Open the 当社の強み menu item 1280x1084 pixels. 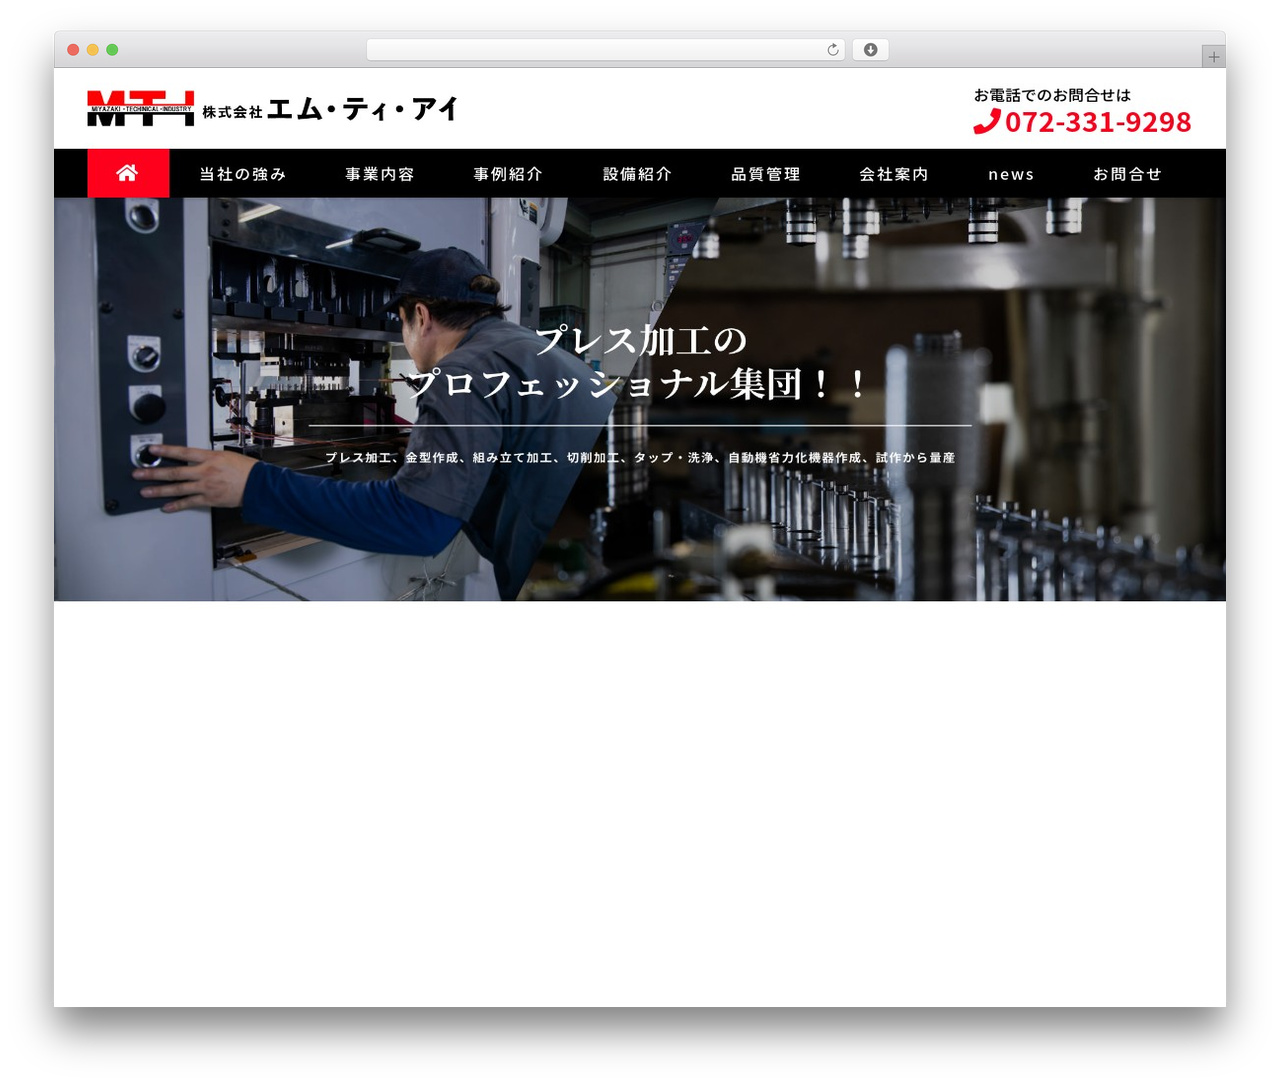point(243,174)
